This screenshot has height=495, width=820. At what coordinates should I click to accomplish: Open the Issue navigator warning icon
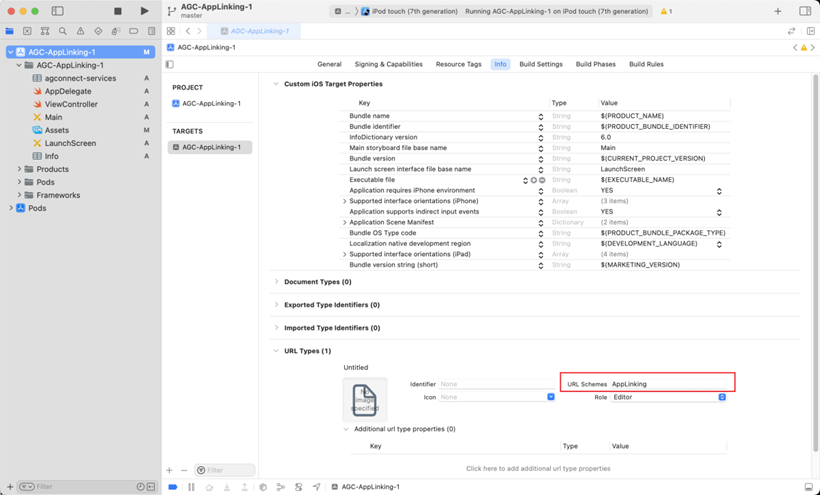point(80,31)
